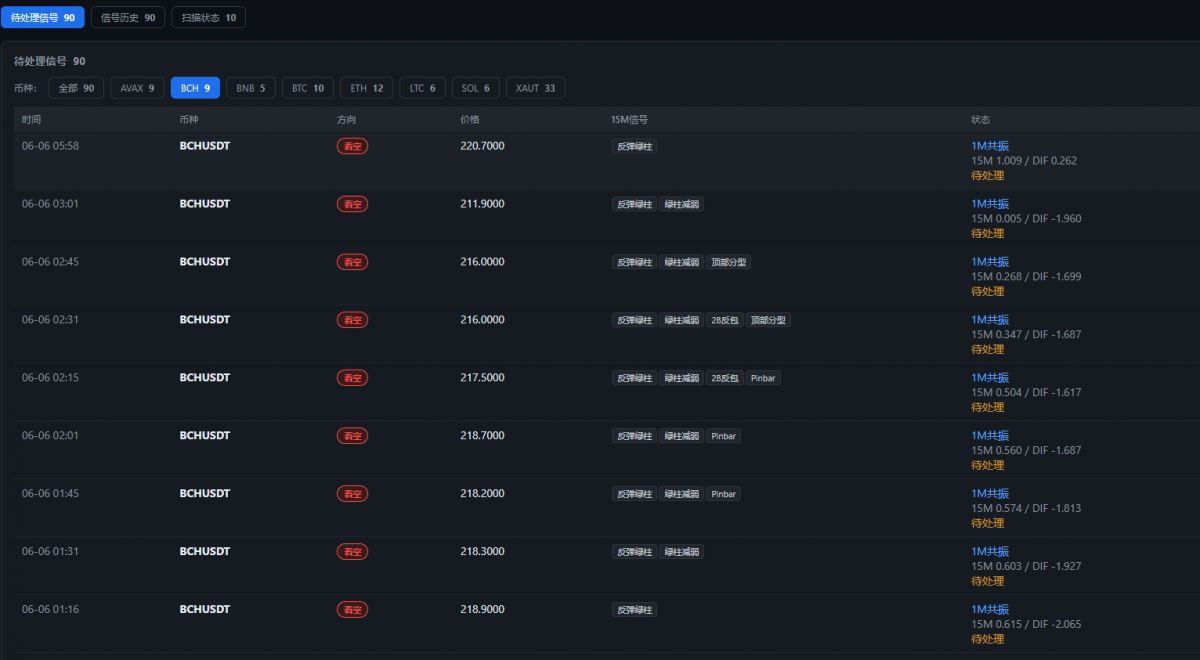Open the 扫描状态 10 tab

[208, 17]
